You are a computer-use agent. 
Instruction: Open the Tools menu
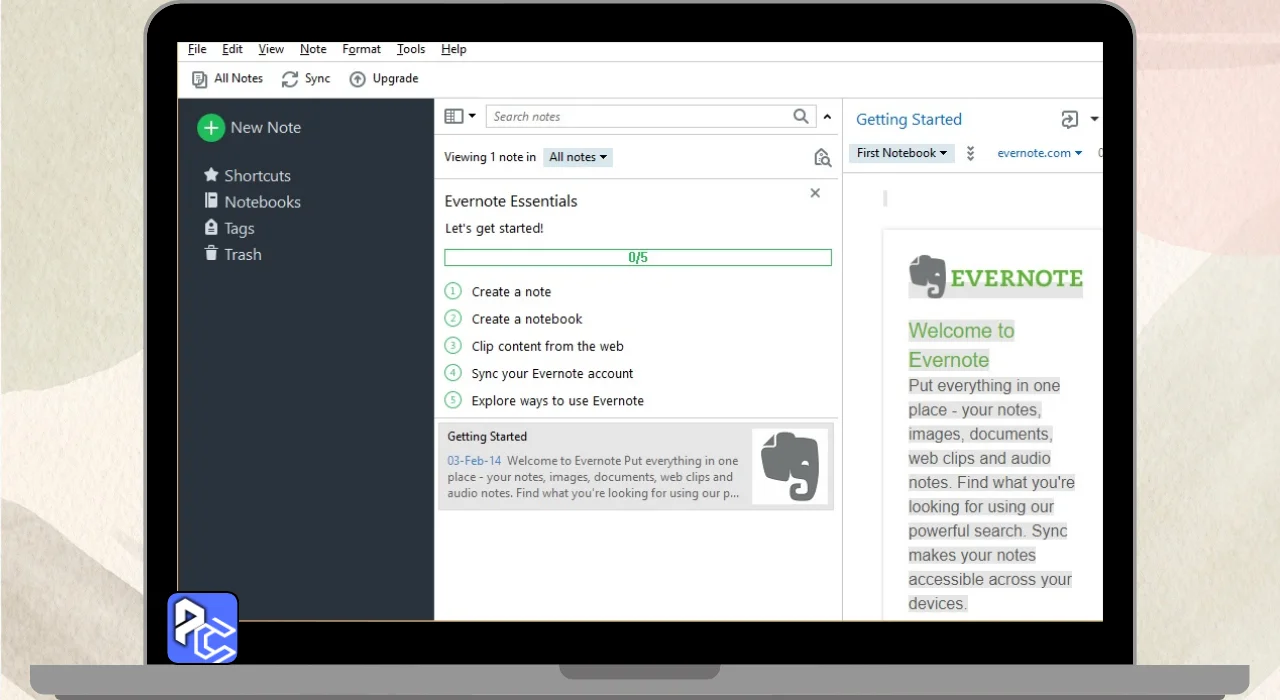coord(411,49)
